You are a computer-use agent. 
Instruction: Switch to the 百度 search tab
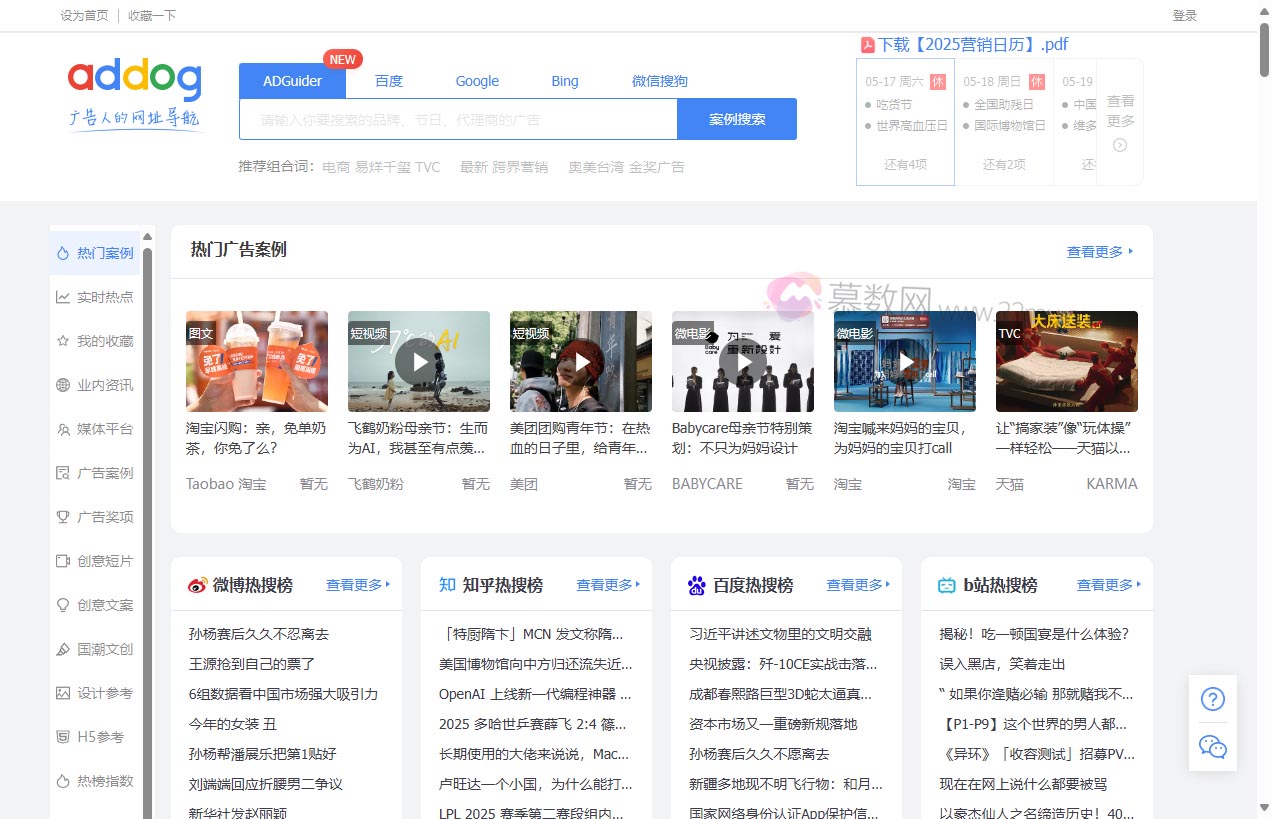pyautogui.click(x=389, y=81)
